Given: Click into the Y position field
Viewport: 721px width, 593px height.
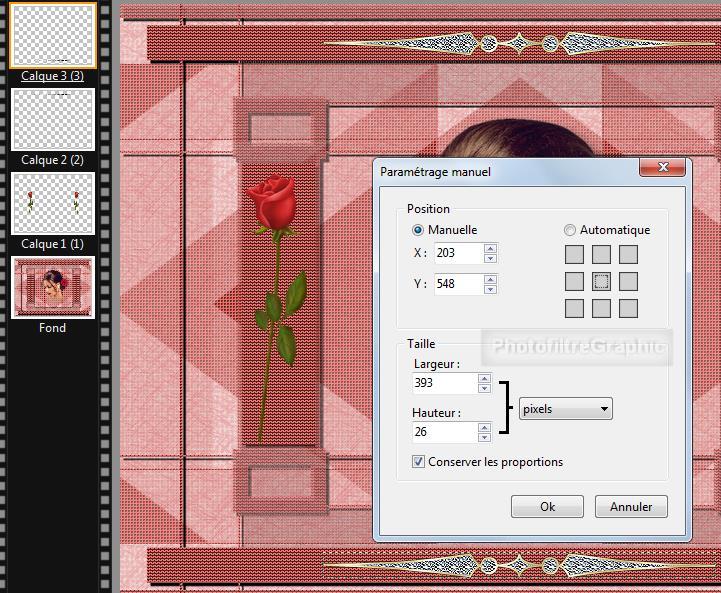Looking at the screenshot, I should pyautogui.click(x=457, y=284).
